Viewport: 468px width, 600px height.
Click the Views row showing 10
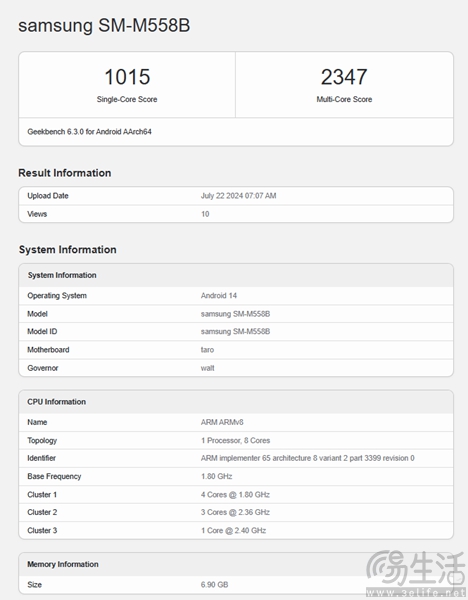(236, 214)
